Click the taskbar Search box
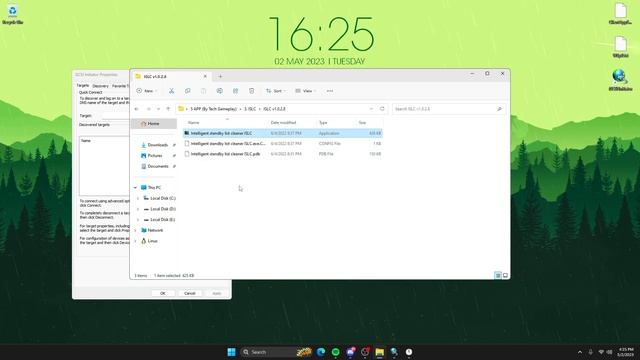 (276, 352)
